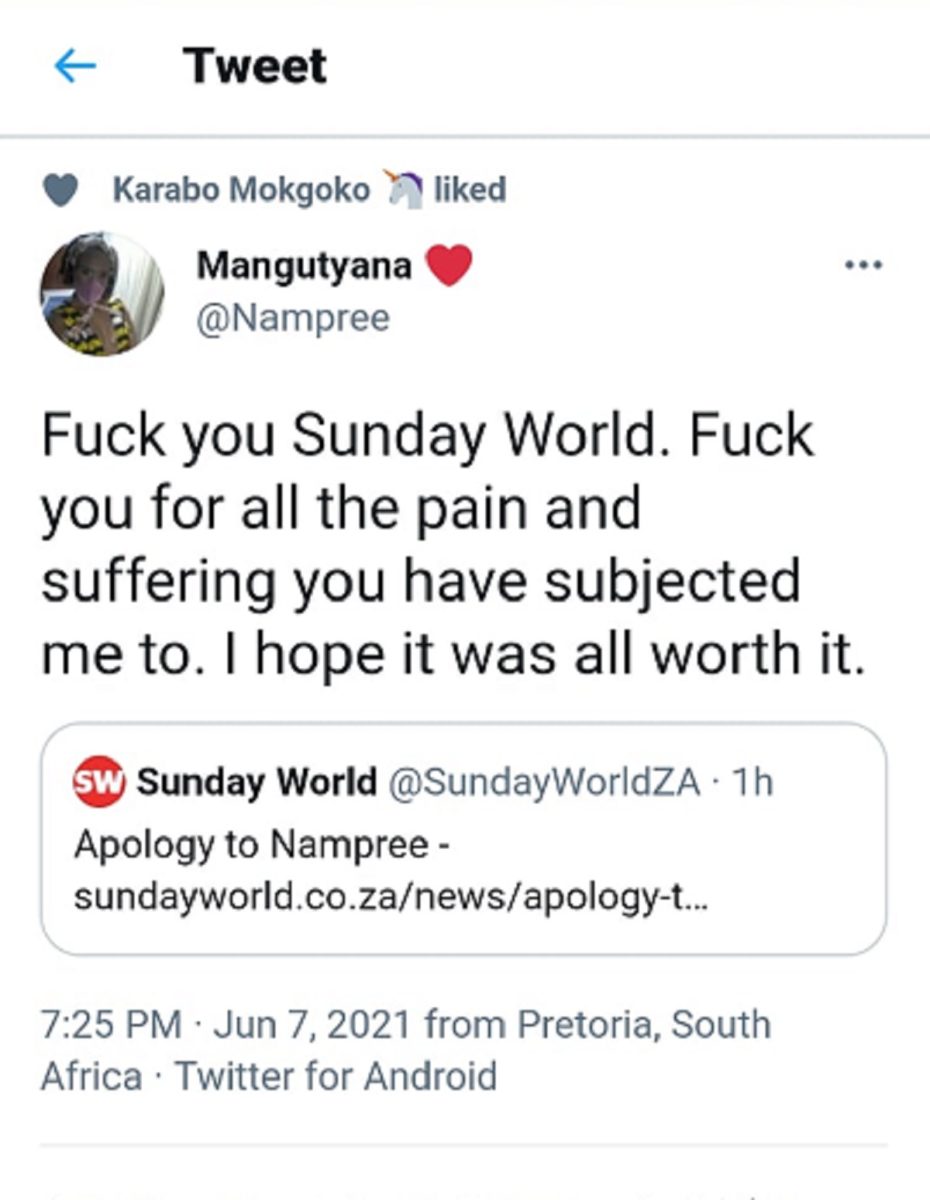Click the 1h timestamp on quoted tweet
930x1200 pixels.
pyautogui.click(x=751, y=782)
